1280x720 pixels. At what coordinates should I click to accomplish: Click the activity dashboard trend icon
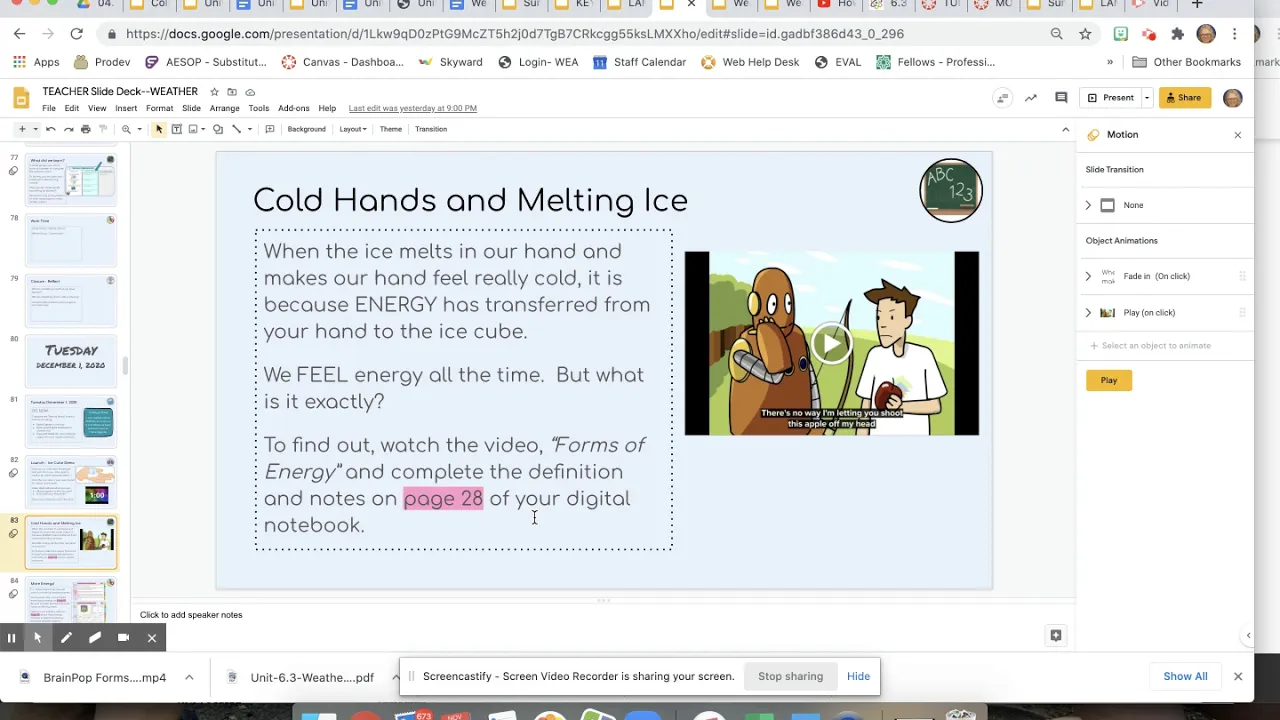[x=1031, y=97]
